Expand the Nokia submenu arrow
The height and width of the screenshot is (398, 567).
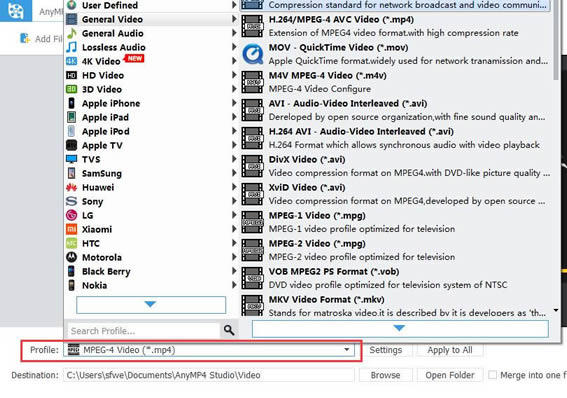click(x=234, y=285)
